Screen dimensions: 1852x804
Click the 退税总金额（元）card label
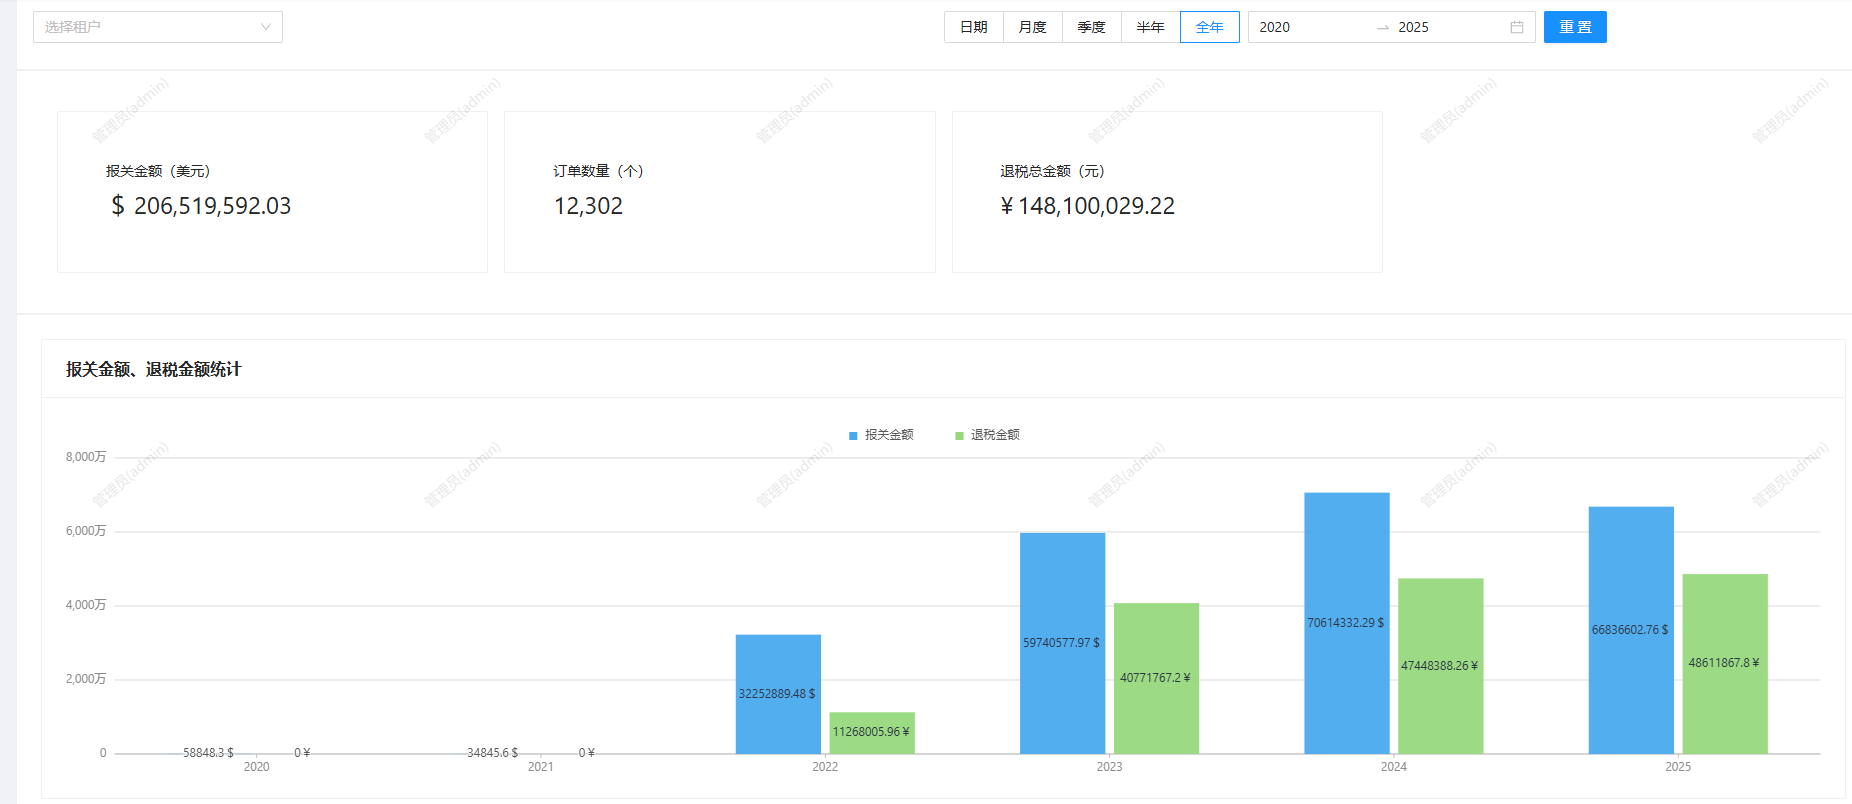[1053, 171]
